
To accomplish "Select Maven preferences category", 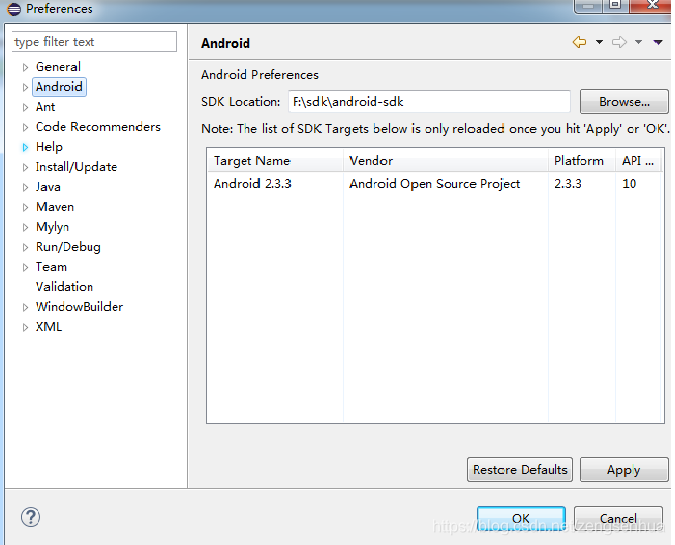I will pos(55,207).
